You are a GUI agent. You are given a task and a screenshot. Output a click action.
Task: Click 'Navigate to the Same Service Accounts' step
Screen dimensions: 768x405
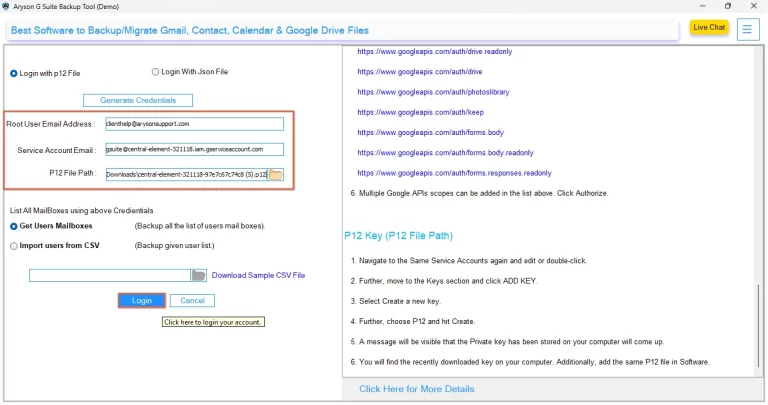coord(468,261)
